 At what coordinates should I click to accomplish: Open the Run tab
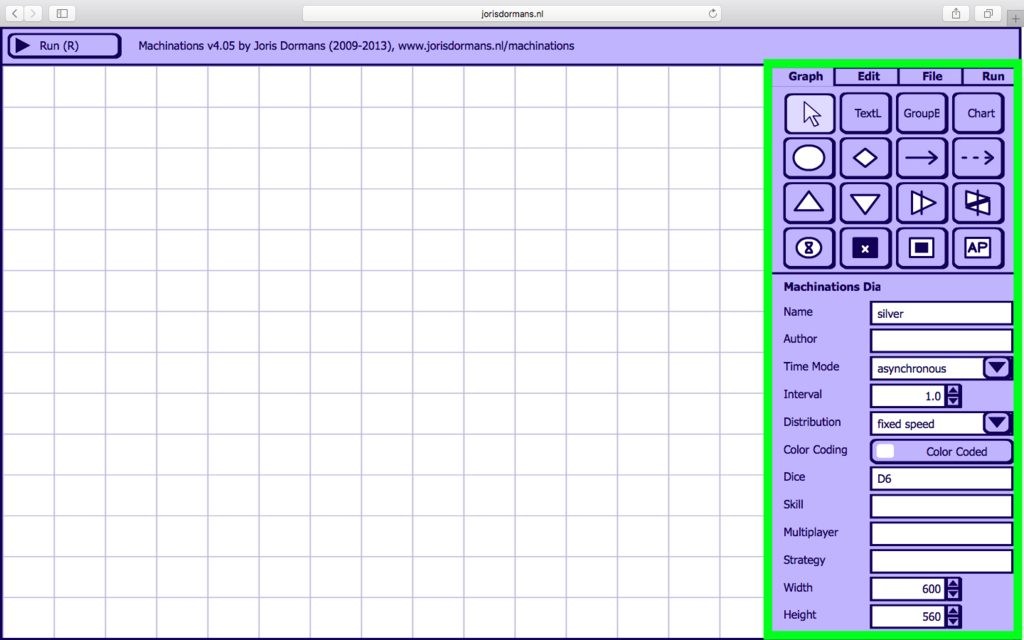tap(989, 76)
